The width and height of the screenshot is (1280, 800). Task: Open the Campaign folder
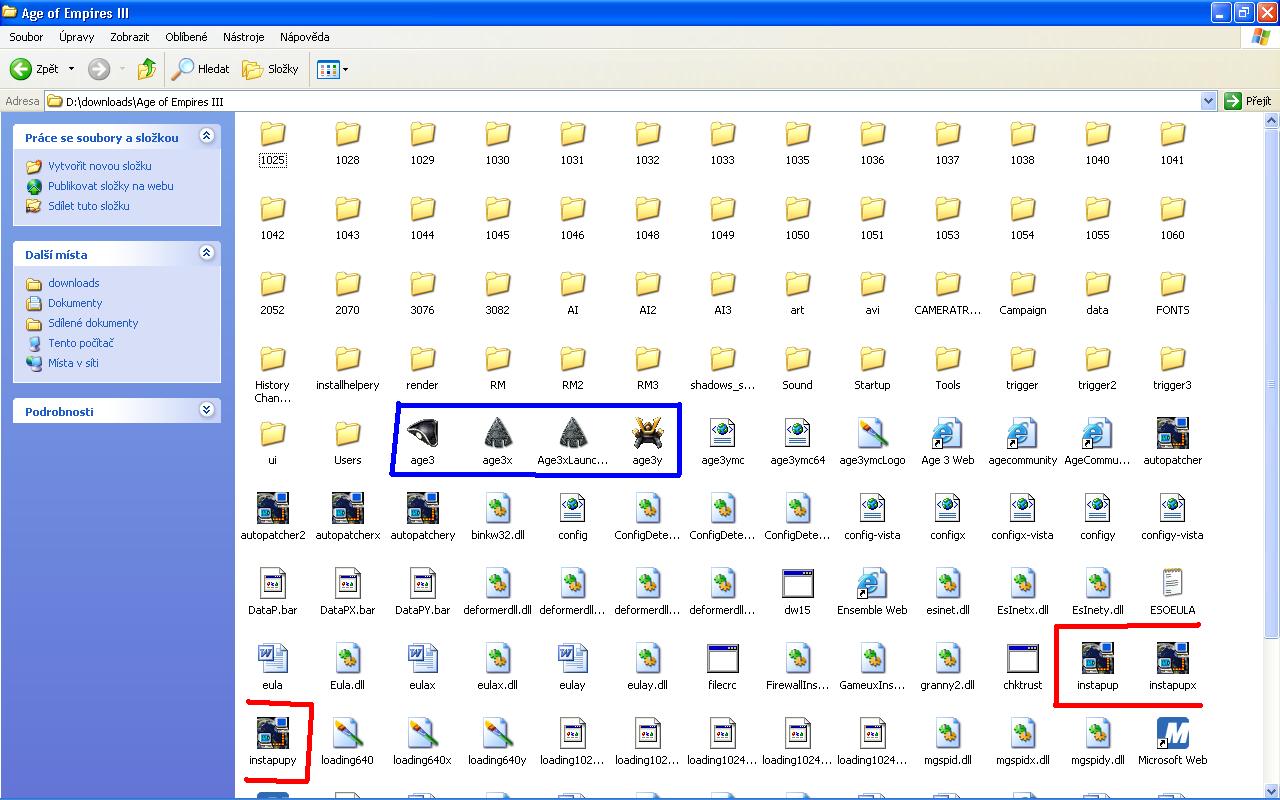(x=1022, y=285)
